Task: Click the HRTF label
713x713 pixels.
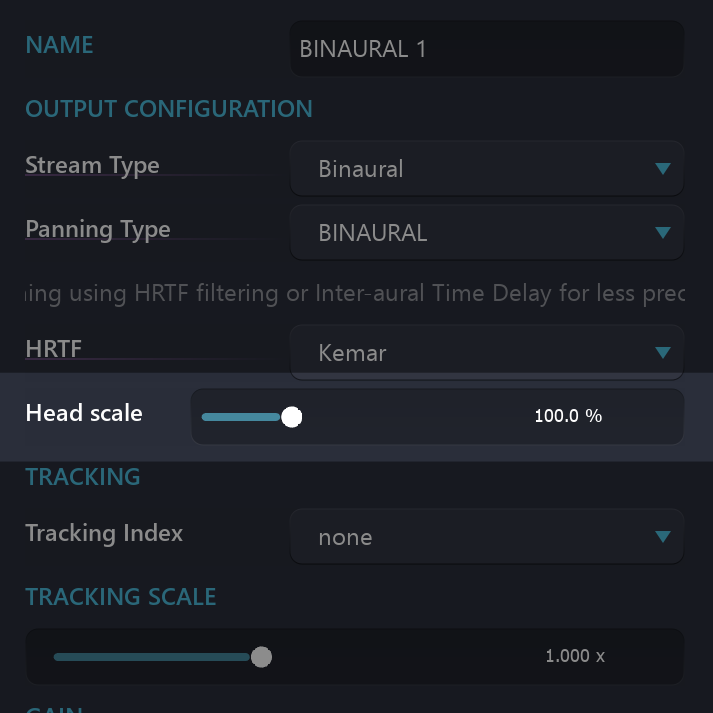Action: (53, 349)
